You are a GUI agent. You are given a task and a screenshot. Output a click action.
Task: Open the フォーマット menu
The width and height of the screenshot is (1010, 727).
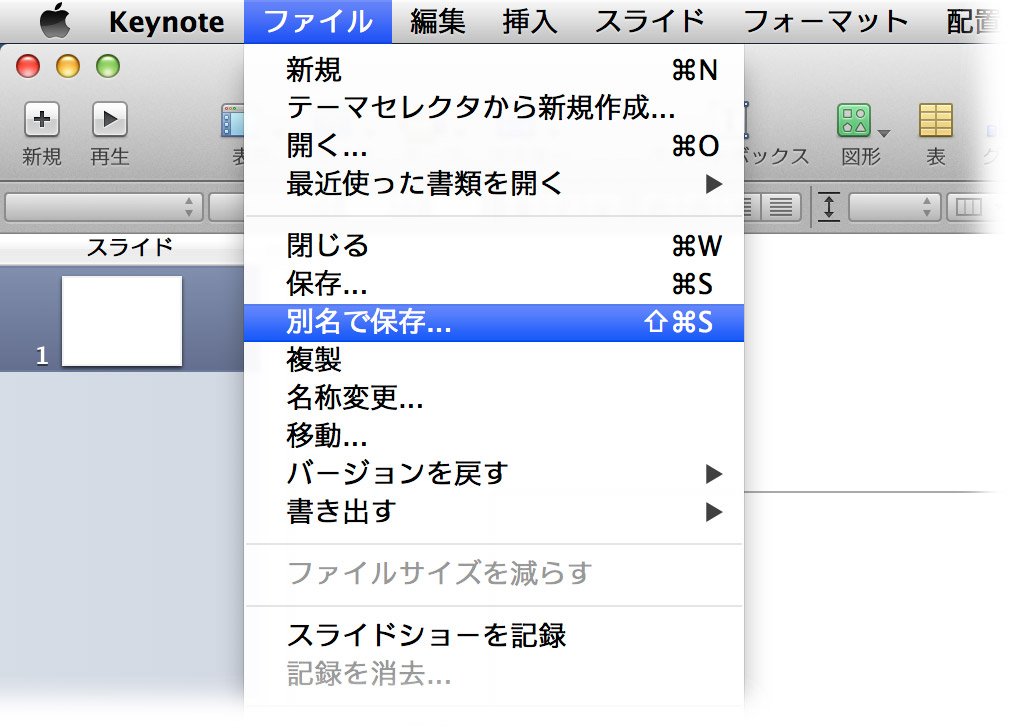click(x=825, y=21)
